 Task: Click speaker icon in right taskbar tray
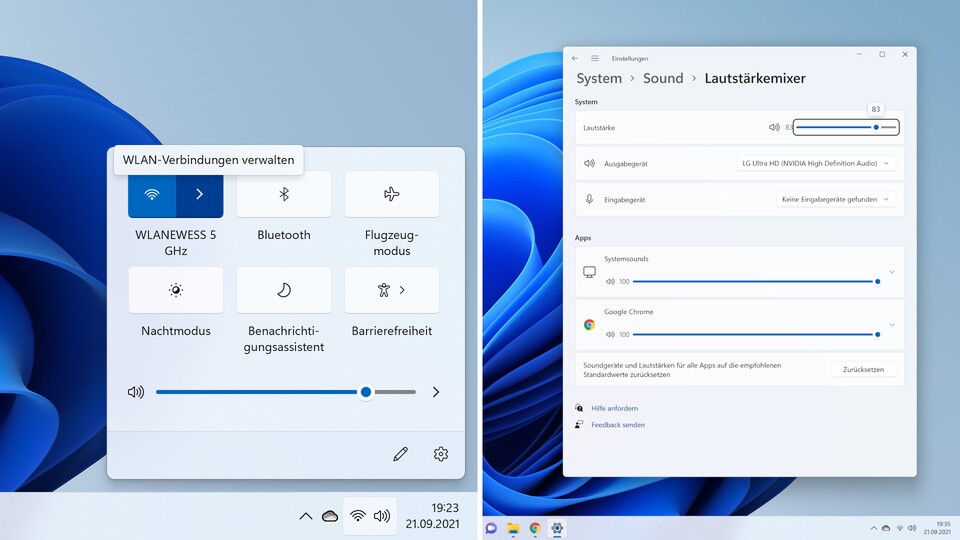[x=912, y=528]
